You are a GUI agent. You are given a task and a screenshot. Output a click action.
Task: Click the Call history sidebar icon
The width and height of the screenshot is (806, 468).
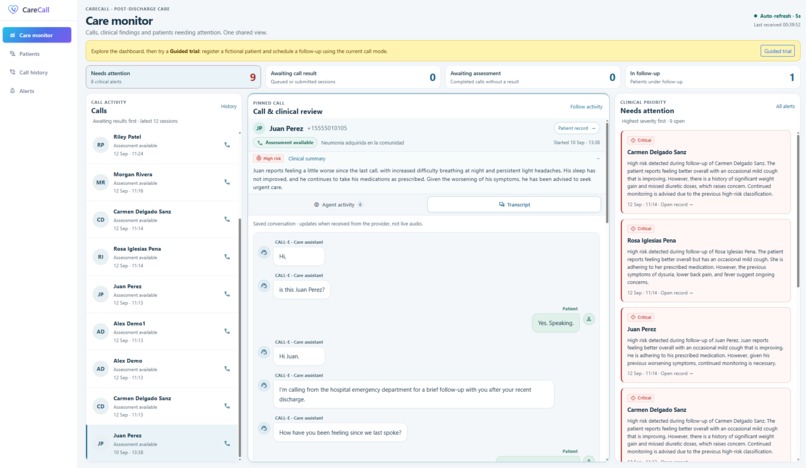[x=12, y=72]
